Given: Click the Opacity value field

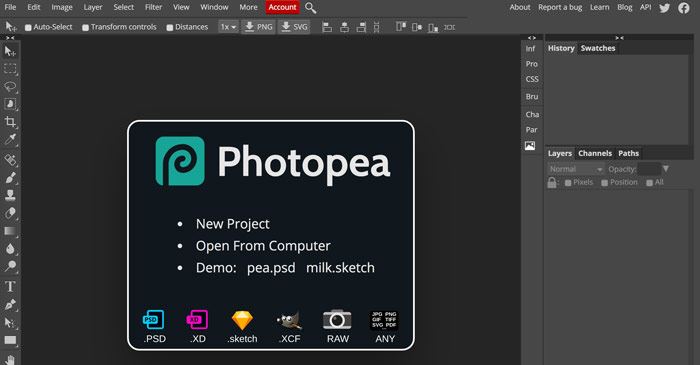Looking at the screenshot, I should point(649,169).
